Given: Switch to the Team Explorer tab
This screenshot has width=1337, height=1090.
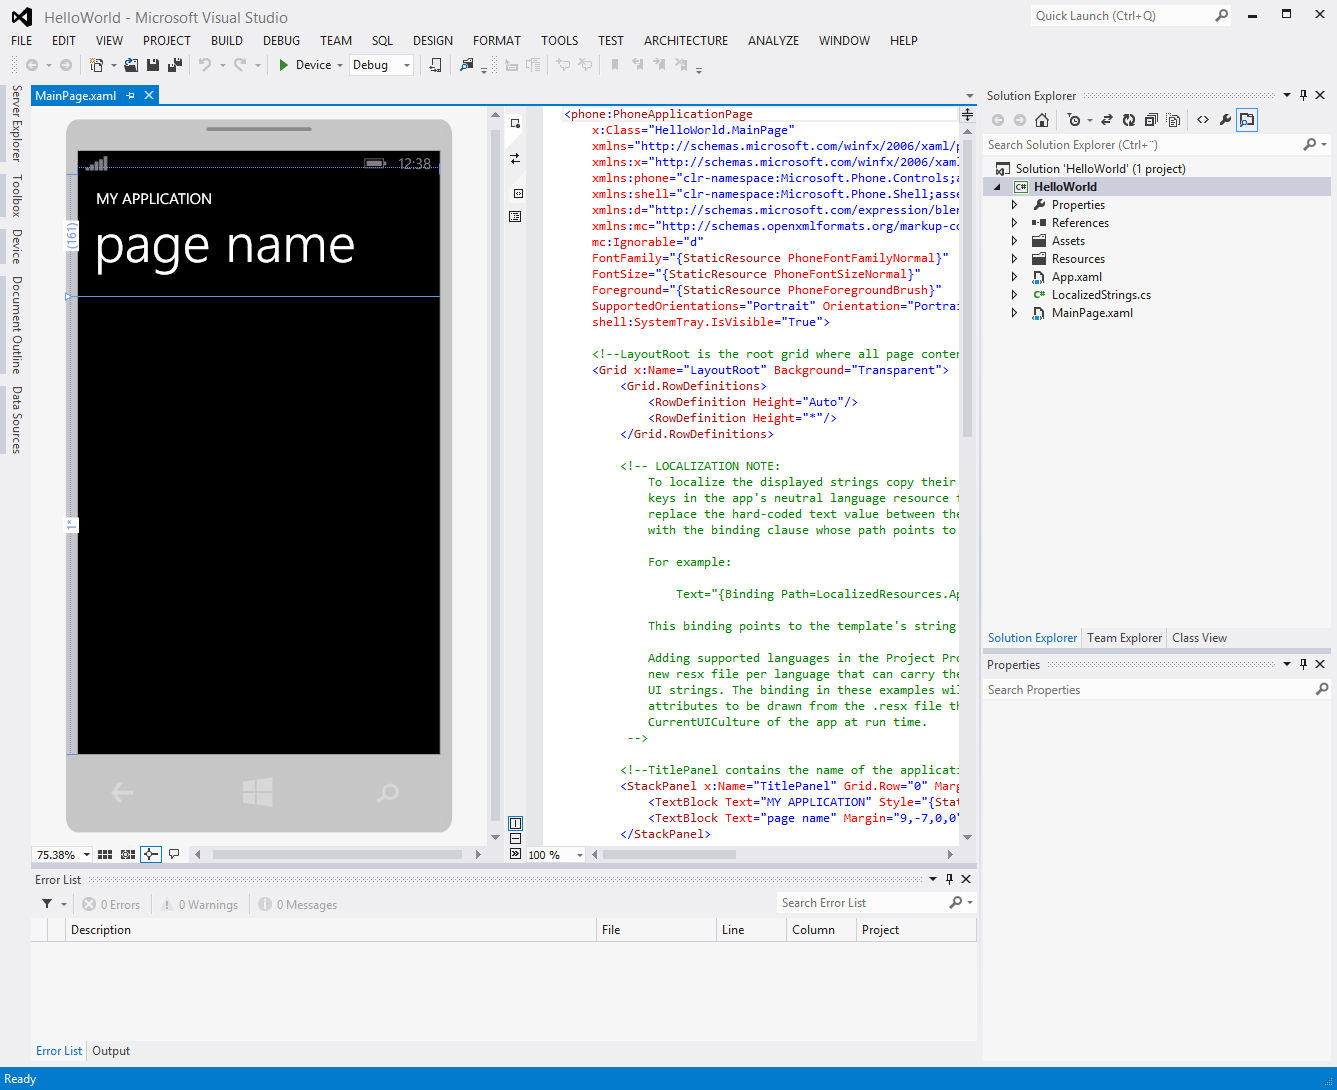Looking at the screenshot, I should coord(1124,638).
